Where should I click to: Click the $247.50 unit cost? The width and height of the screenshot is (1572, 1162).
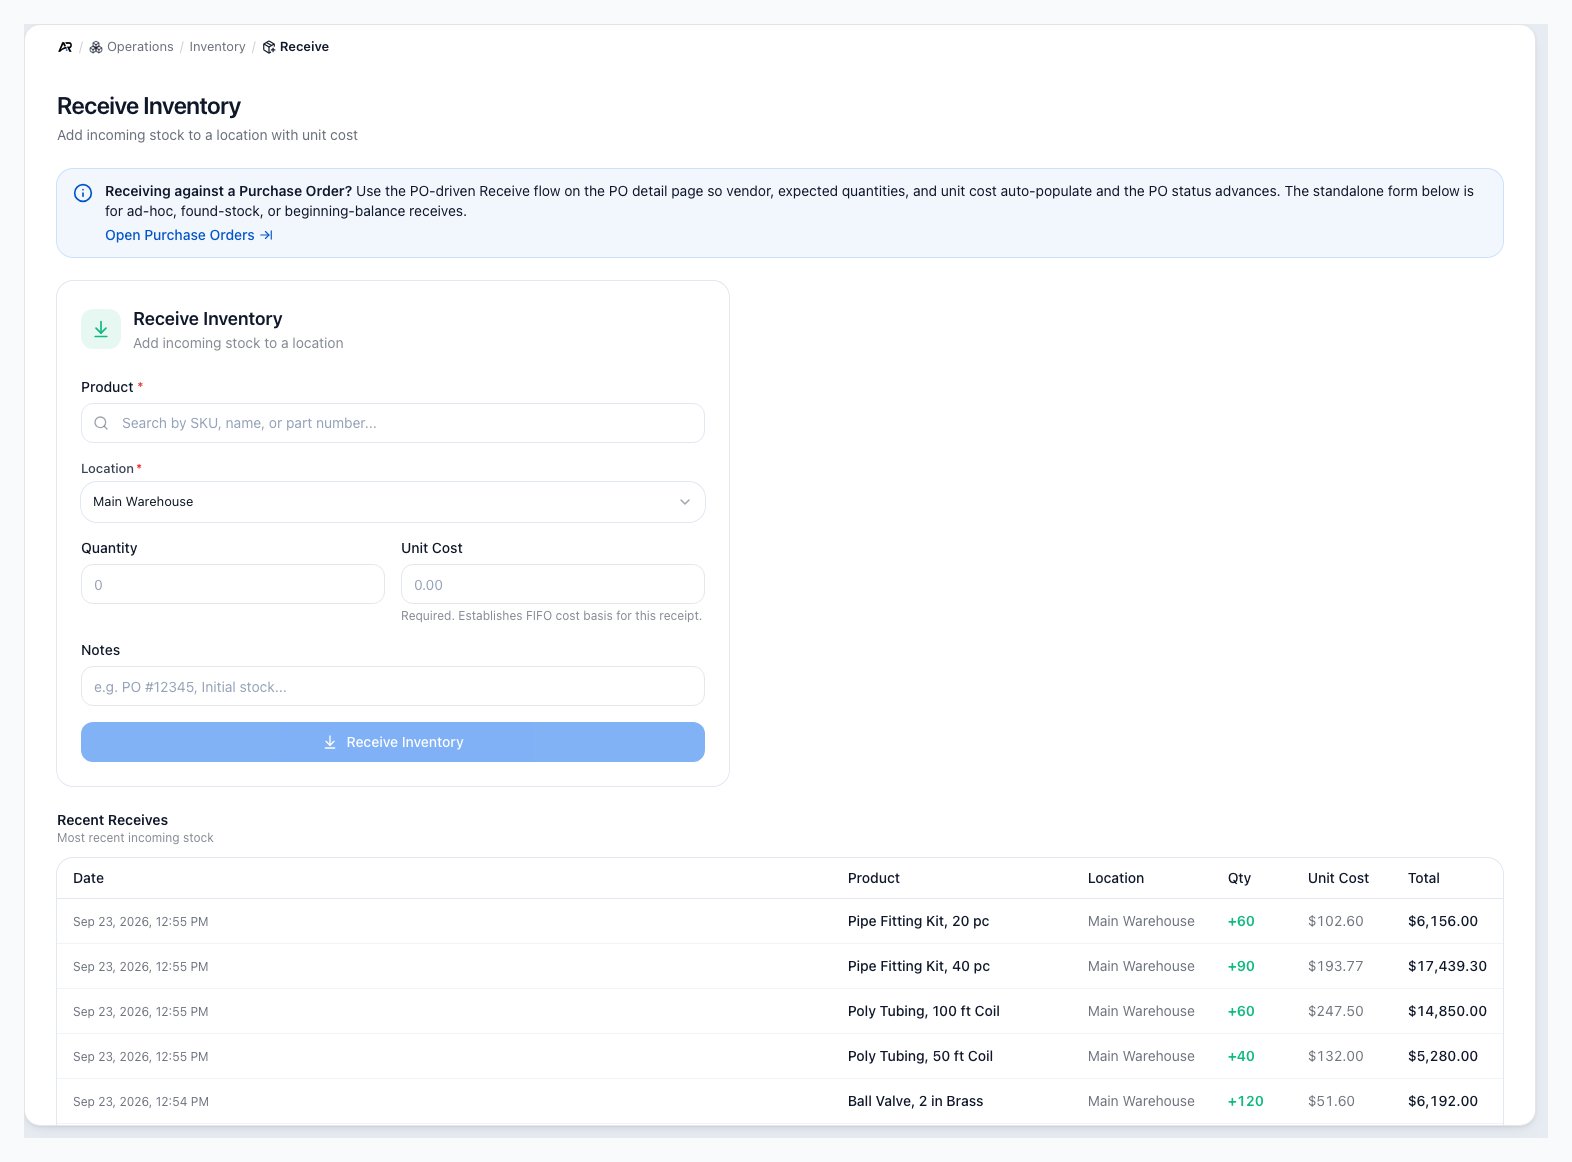point(1335,1011)
